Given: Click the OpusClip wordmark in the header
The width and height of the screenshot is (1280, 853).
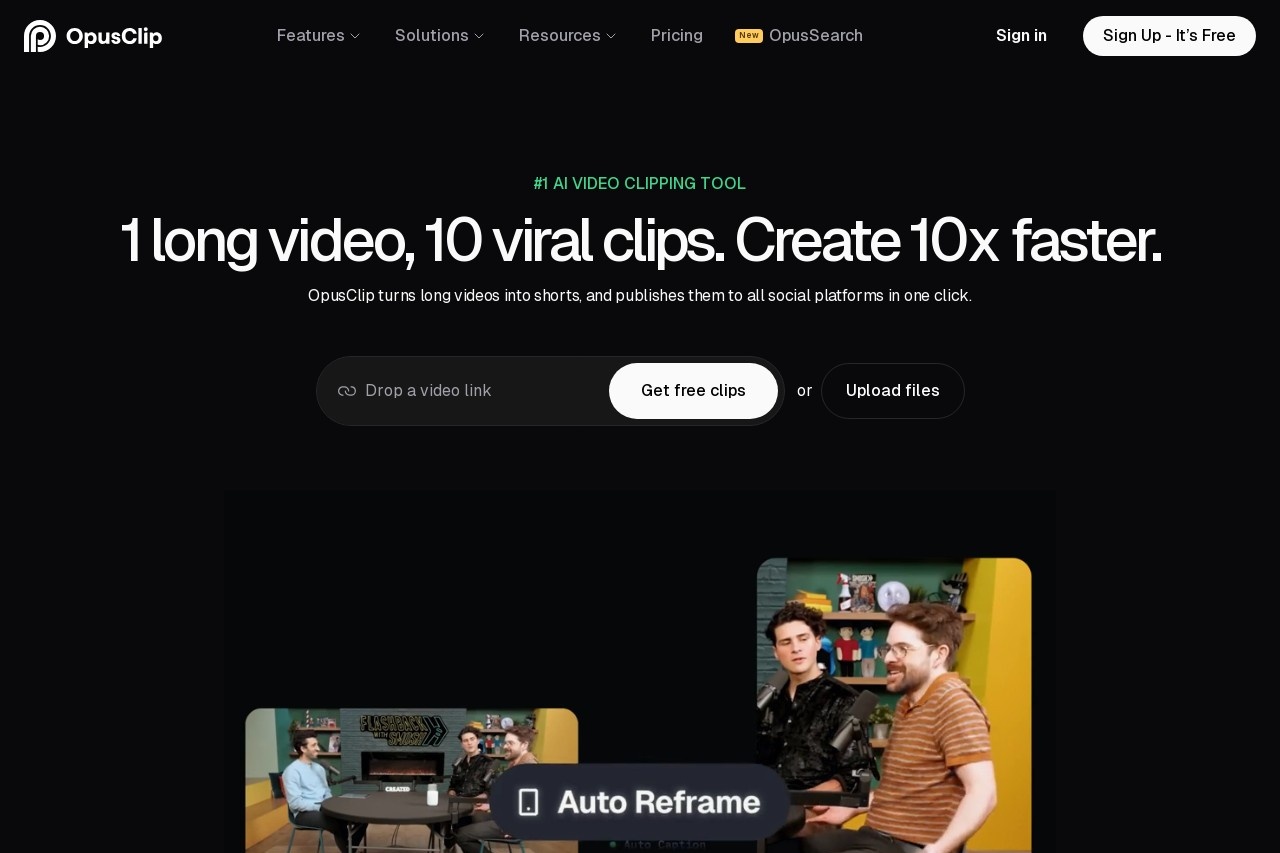Looking at the screenshot, I should [113, 35].
